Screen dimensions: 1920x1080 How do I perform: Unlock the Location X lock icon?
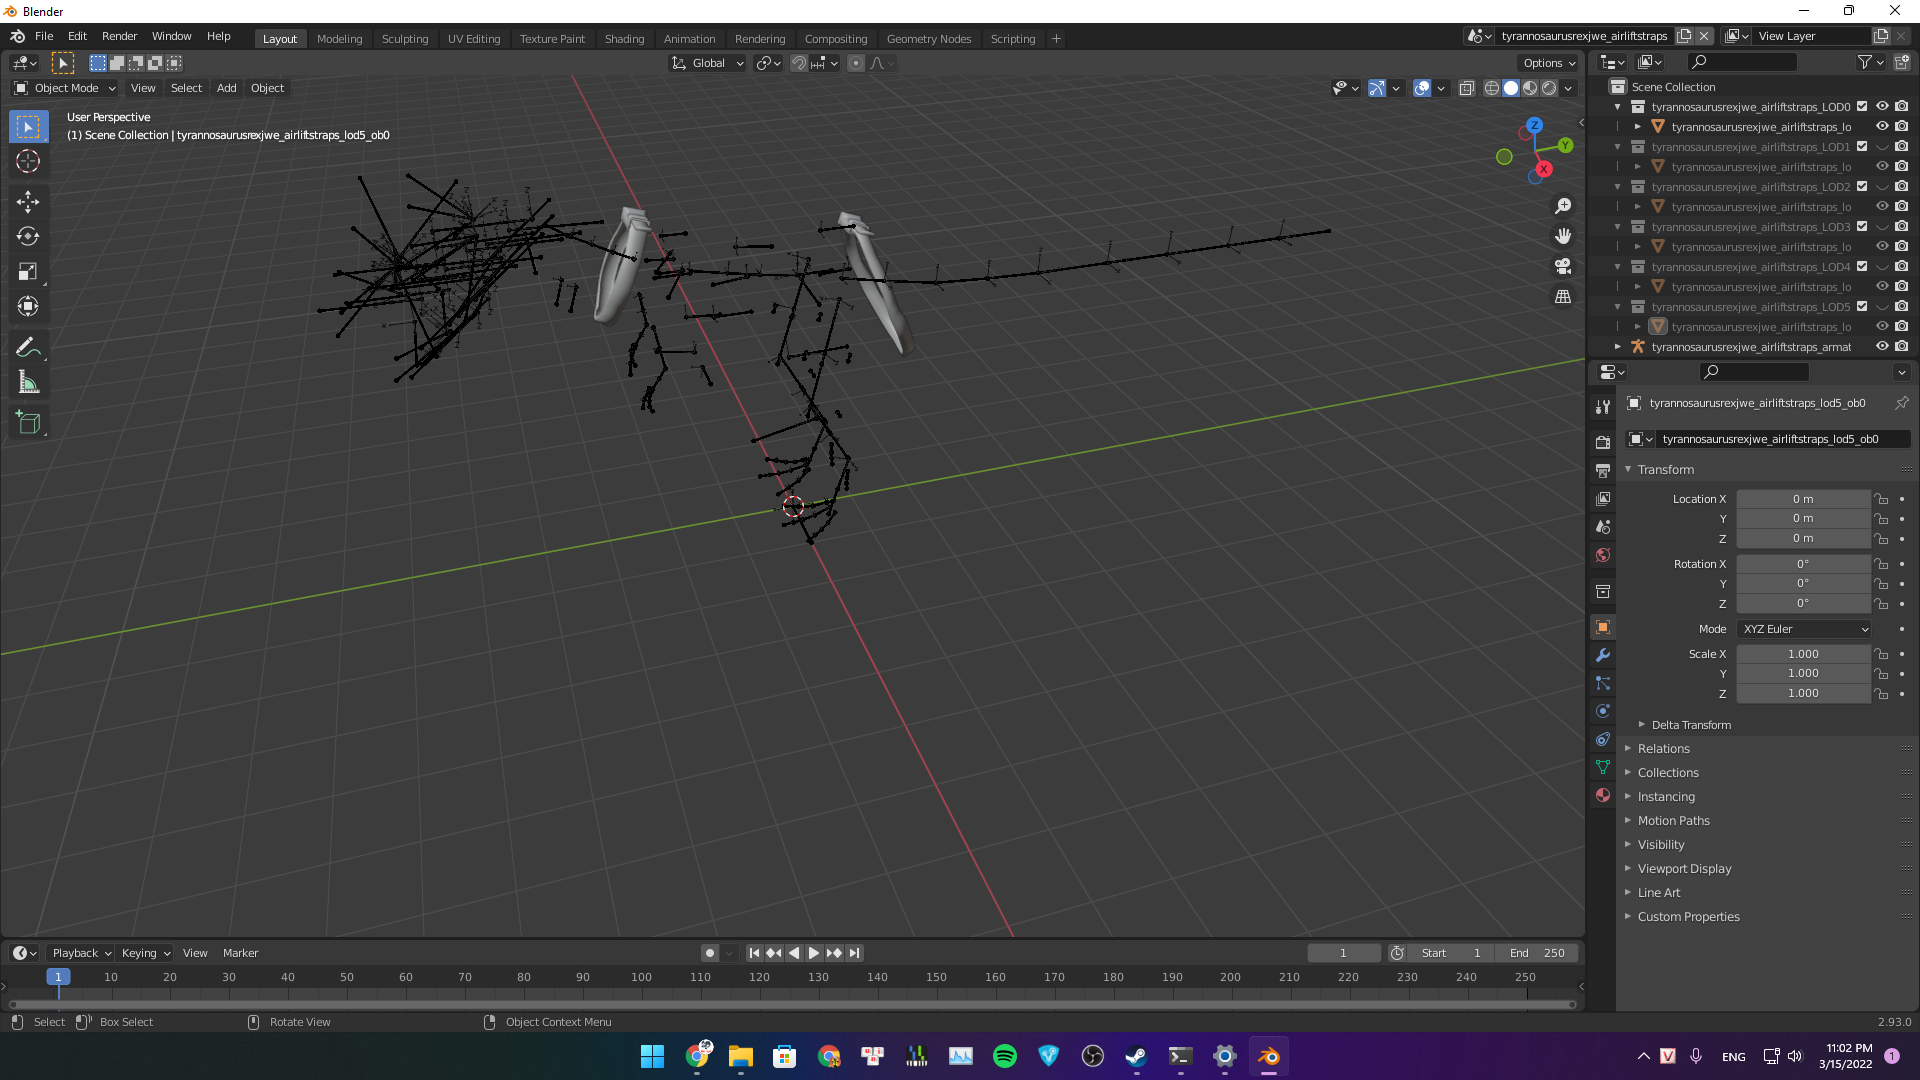pos(1880,499)
